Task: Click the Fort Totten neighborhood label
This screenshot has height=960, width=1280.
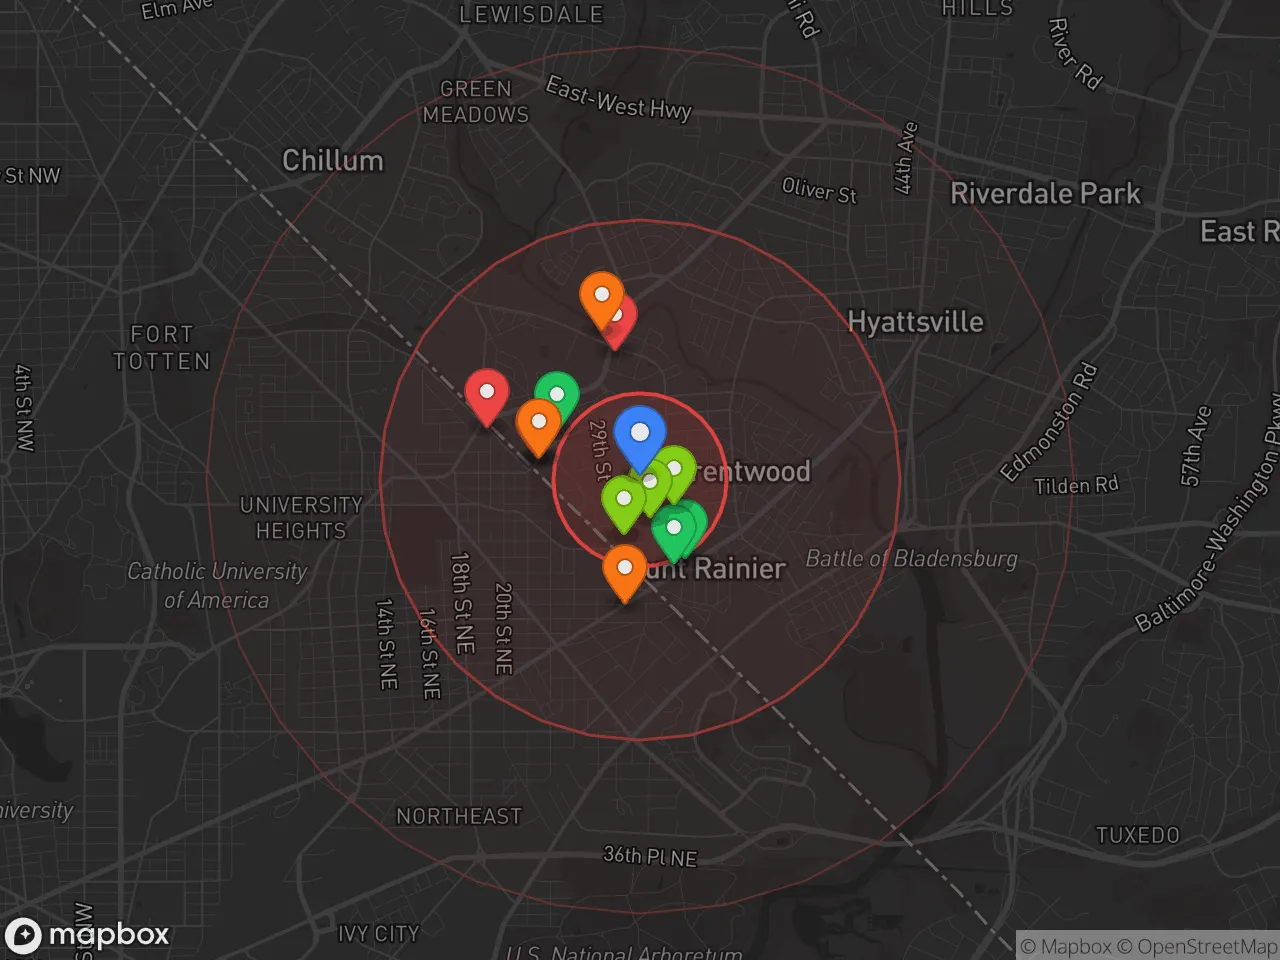Action: (162, 348)
